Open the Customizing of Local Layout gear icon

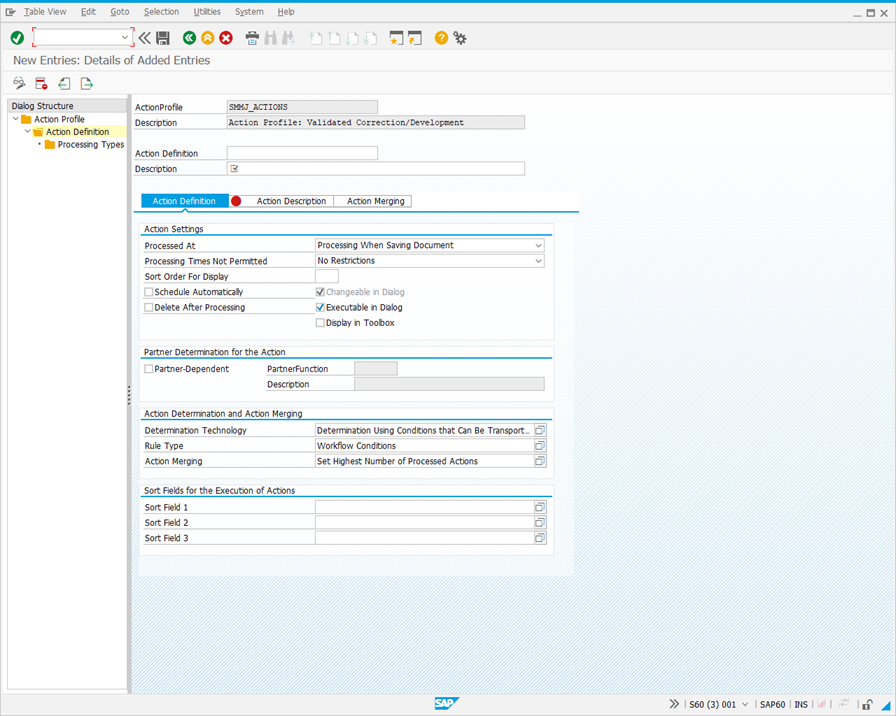tap(460, 36)
